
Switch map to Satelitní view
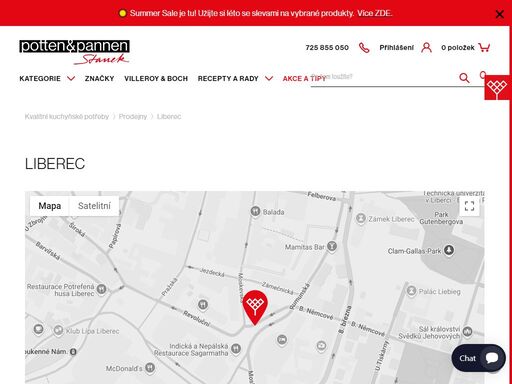pyautogui.click(x=94, y=206)
